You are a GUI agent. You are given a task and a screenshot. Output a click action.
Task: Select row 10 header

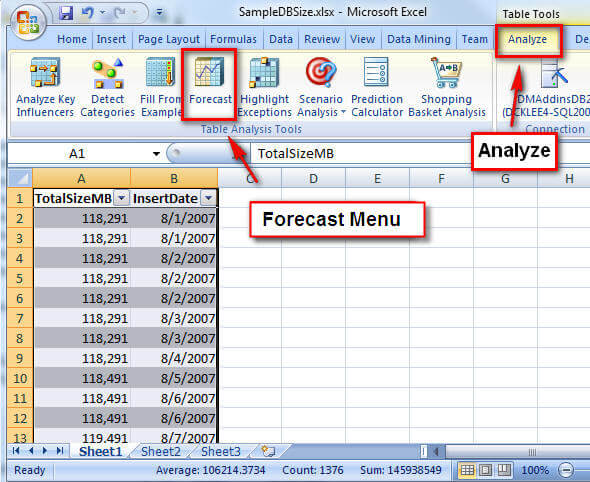point(20,378)
